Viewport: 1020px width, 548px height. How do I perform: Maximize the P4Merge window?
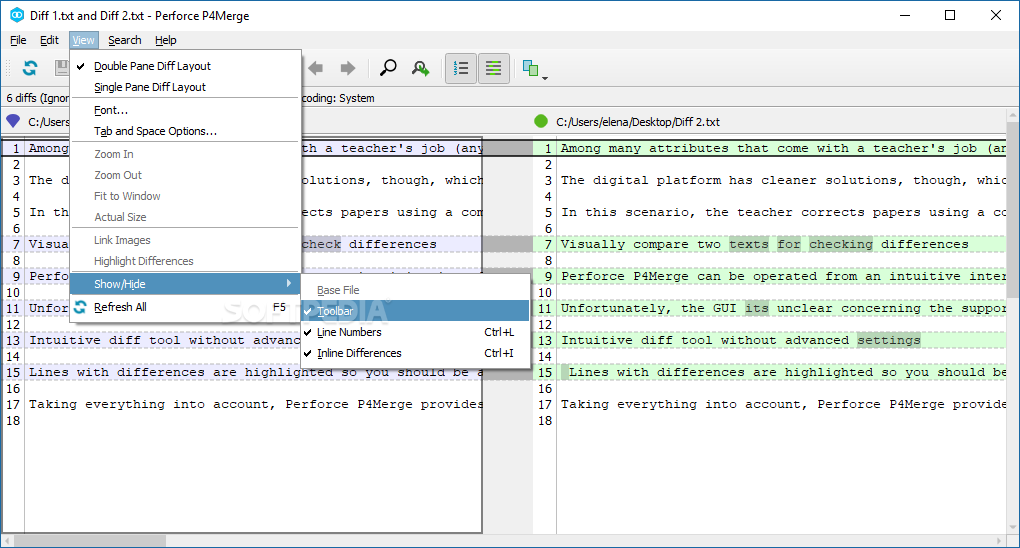950,15
